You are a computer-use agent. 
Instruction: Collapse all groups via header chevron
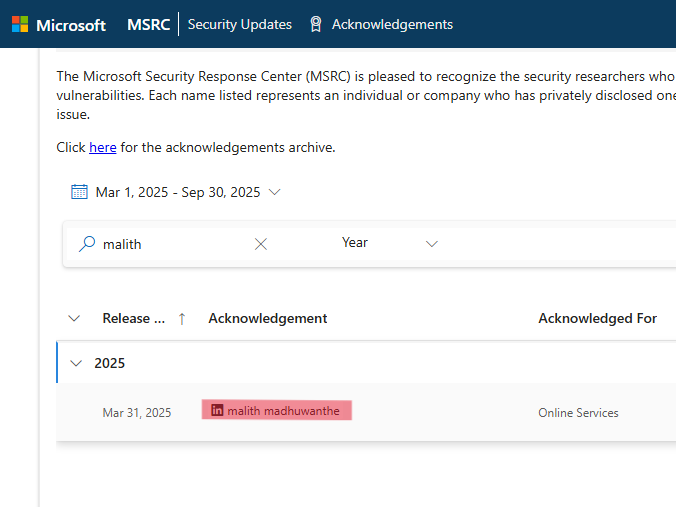click(x=74, y=318)
